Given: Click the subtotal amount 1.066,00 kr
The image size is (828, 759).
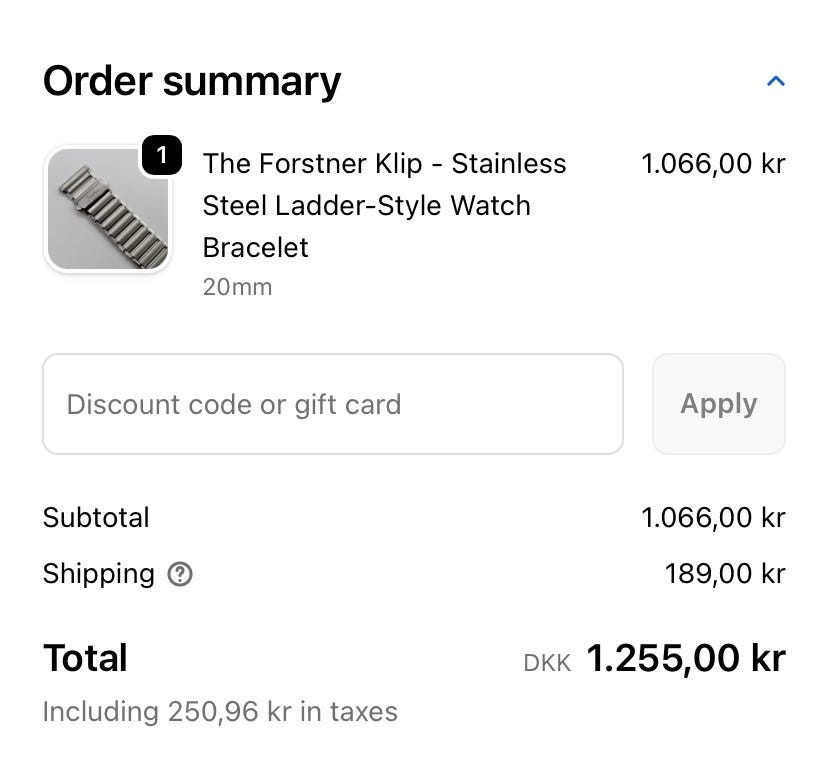Looking at the screenshot, I should point(713,518).
